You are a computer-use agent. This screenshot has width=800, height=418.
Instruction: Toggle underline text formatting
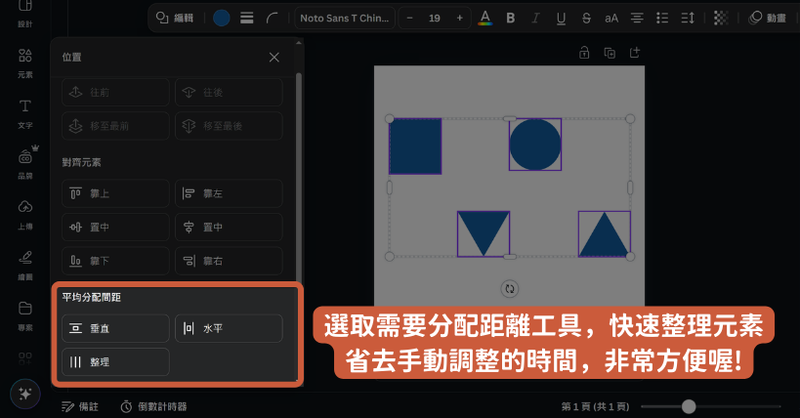pyautogui.click(x=561, y=18)
